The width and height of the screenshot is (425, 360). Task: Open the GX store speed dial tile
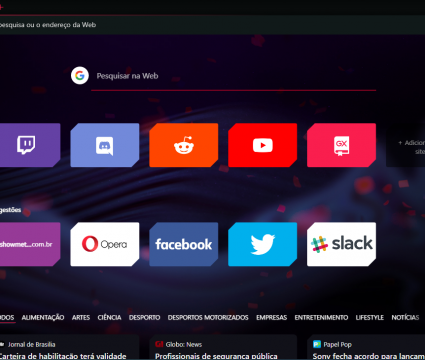pyautogui.click(x=341, y=145)
